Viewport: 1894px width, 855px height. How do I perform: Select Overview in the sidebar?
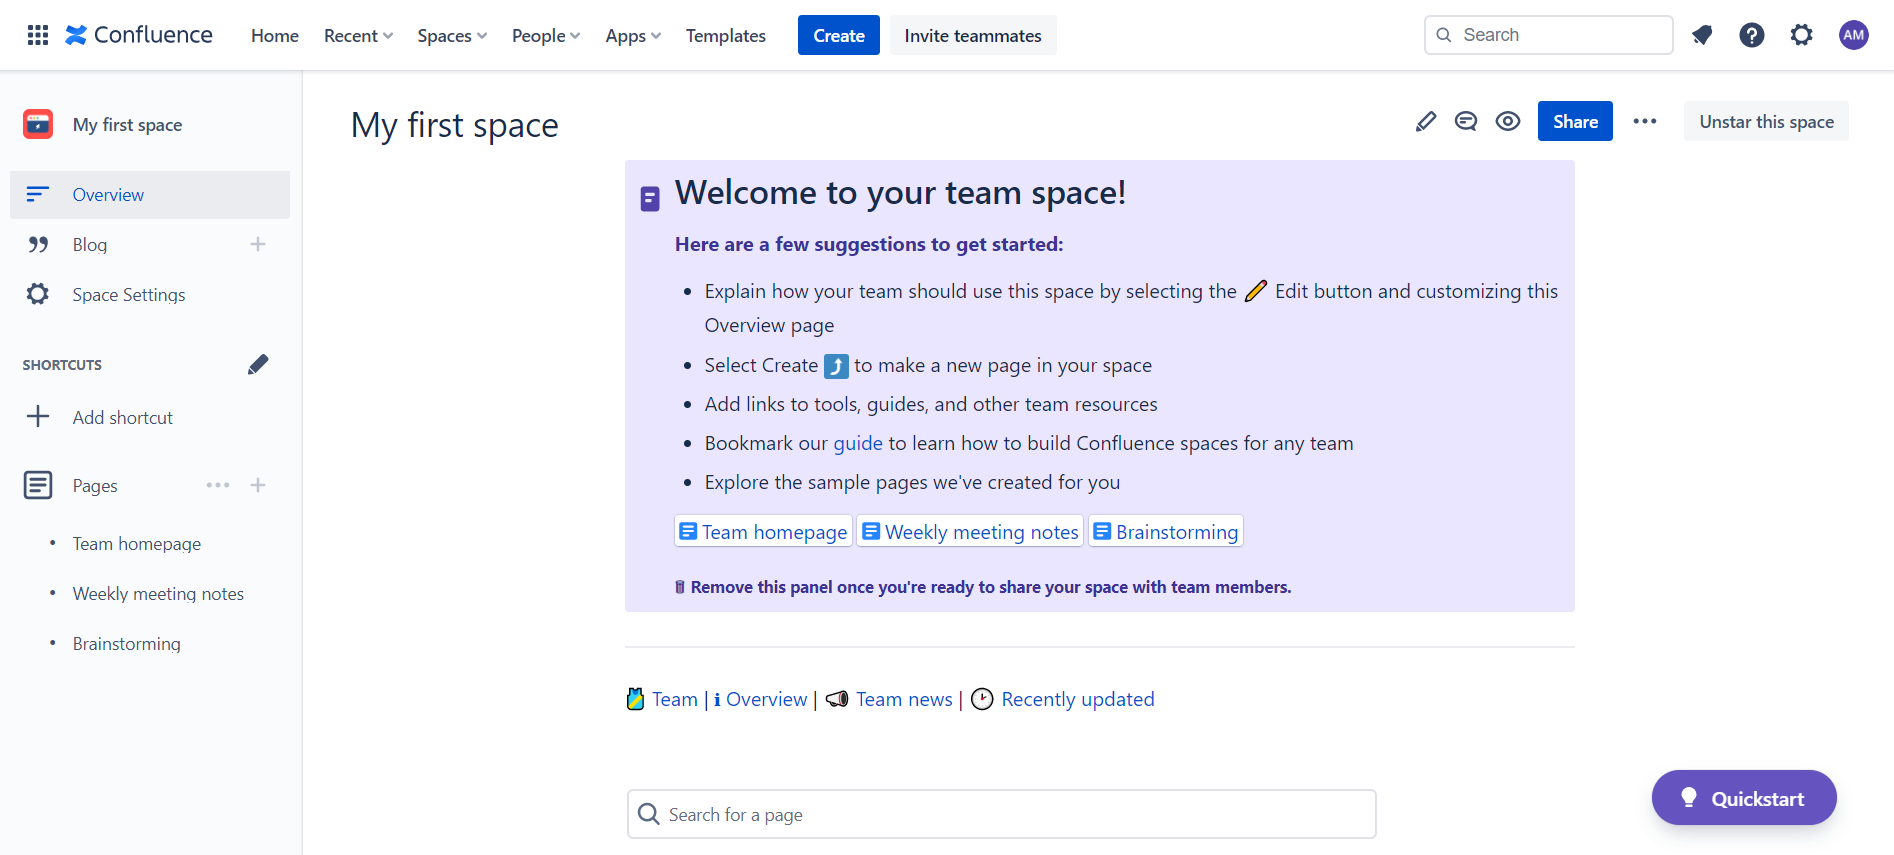[150, 194]
